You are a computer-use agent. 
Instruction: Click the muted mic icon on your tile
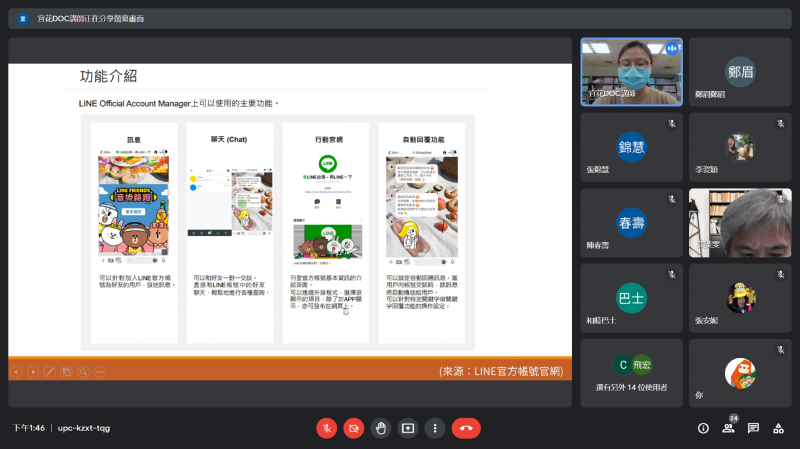point(781,350)
